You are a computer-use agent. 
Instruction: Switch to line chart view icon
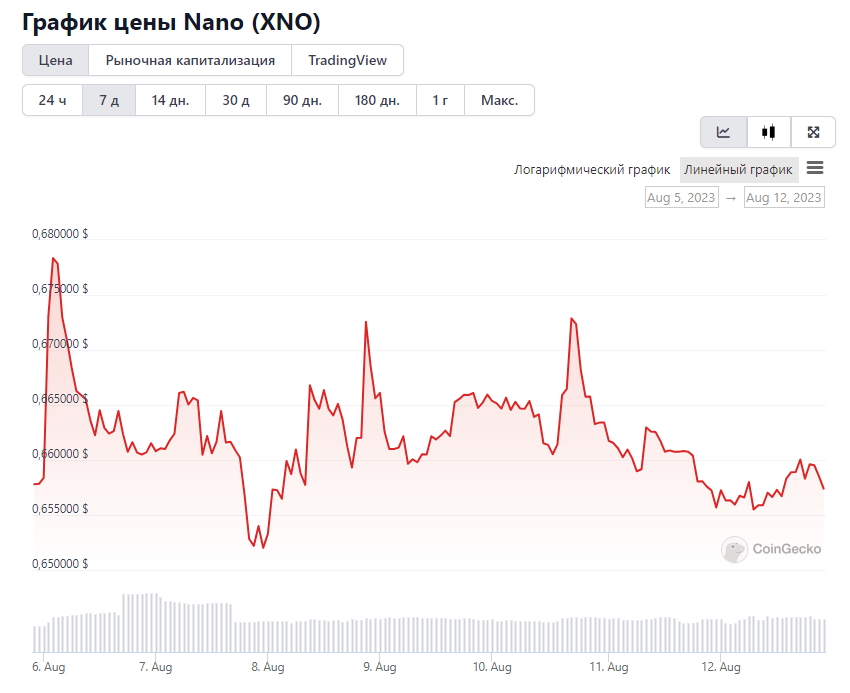pyautogui.click(x=723, y=132)
